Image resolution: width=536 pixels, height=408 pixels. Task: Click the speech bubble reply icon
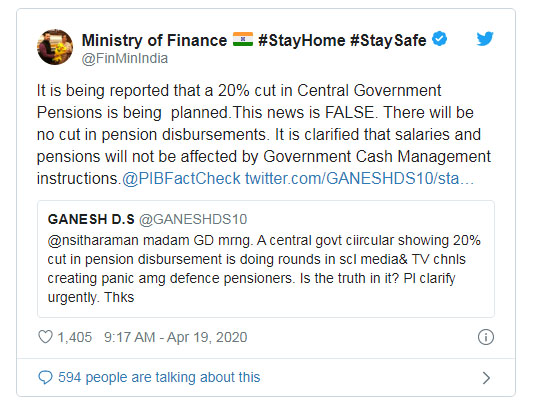[x=45, y=378]
